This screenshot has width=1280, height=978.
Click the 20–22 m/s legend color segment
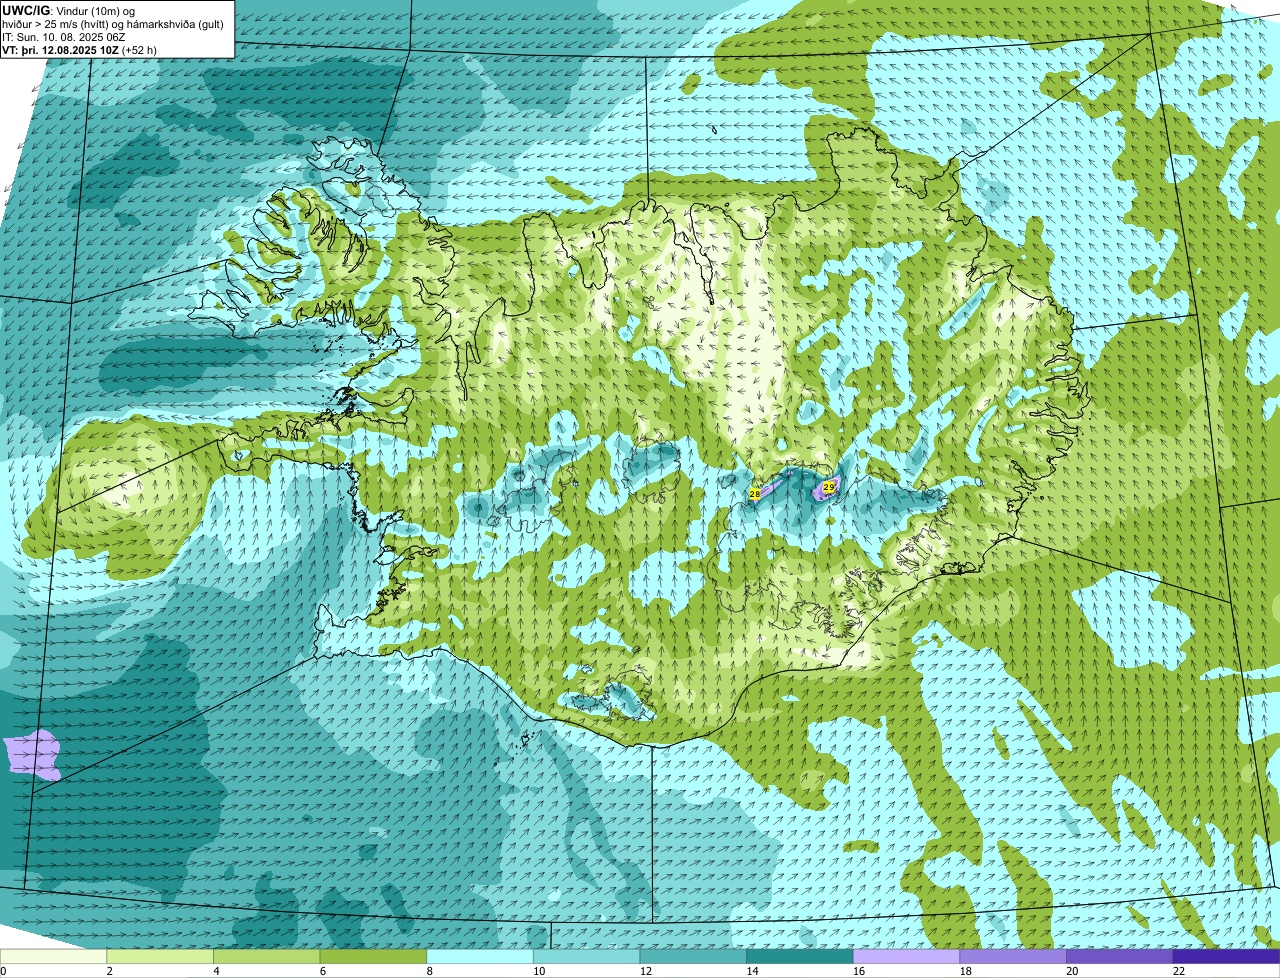(1119, 956)
